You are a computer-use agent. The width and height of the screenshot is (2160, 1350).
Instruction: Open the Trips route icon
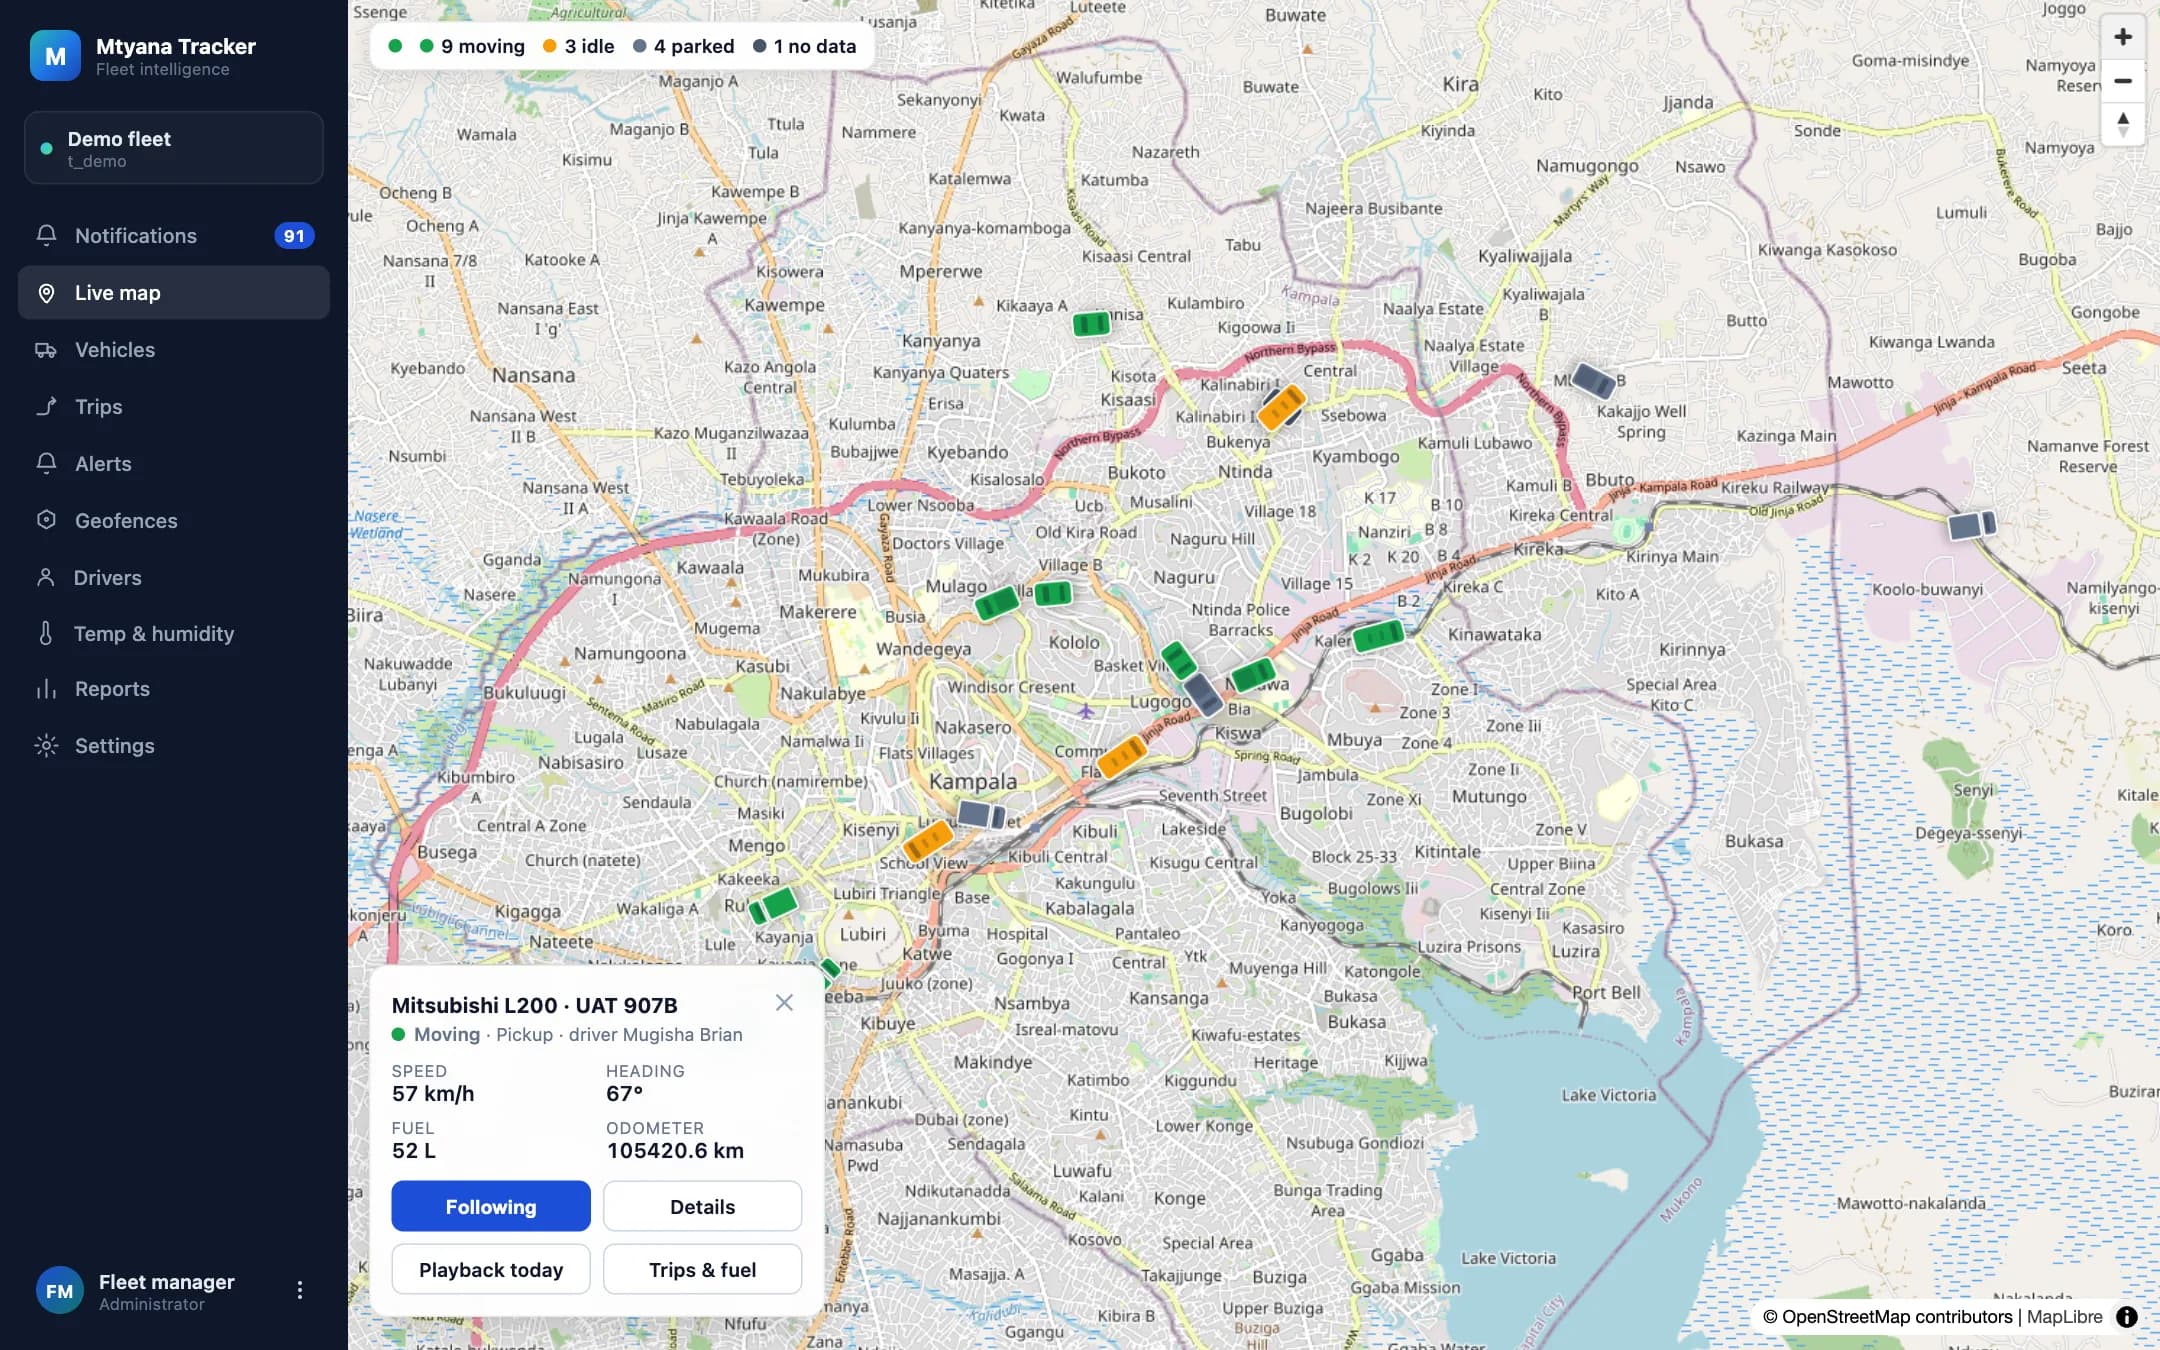point(46,407)
